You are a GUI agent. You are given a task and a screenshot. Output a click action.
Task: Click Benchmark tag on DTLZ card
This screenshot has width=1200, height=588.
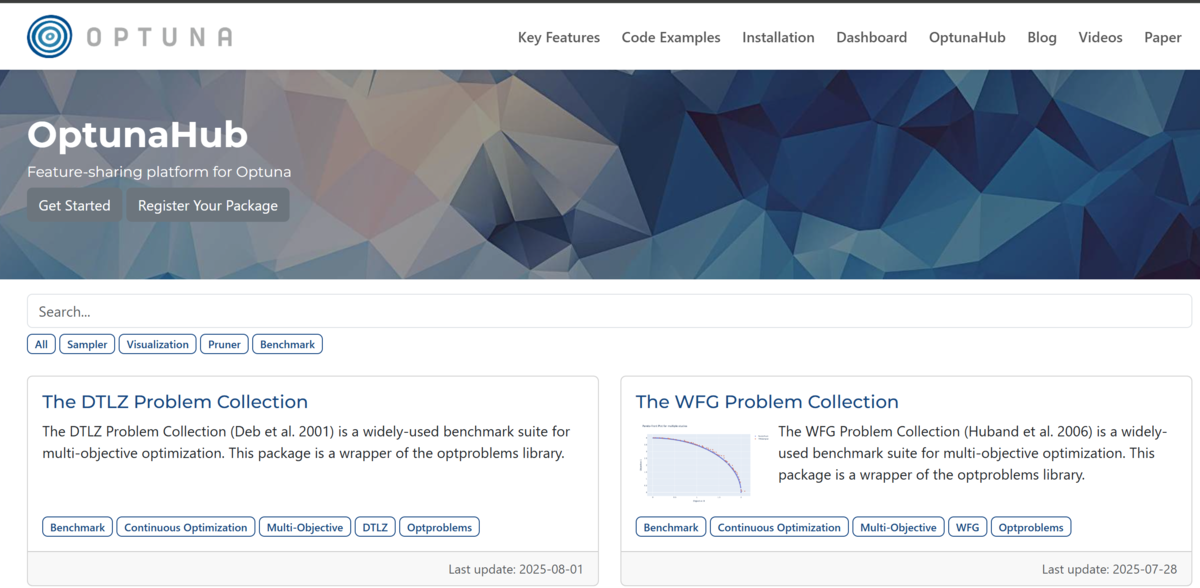pyautogui.click(x=77, y=527)
